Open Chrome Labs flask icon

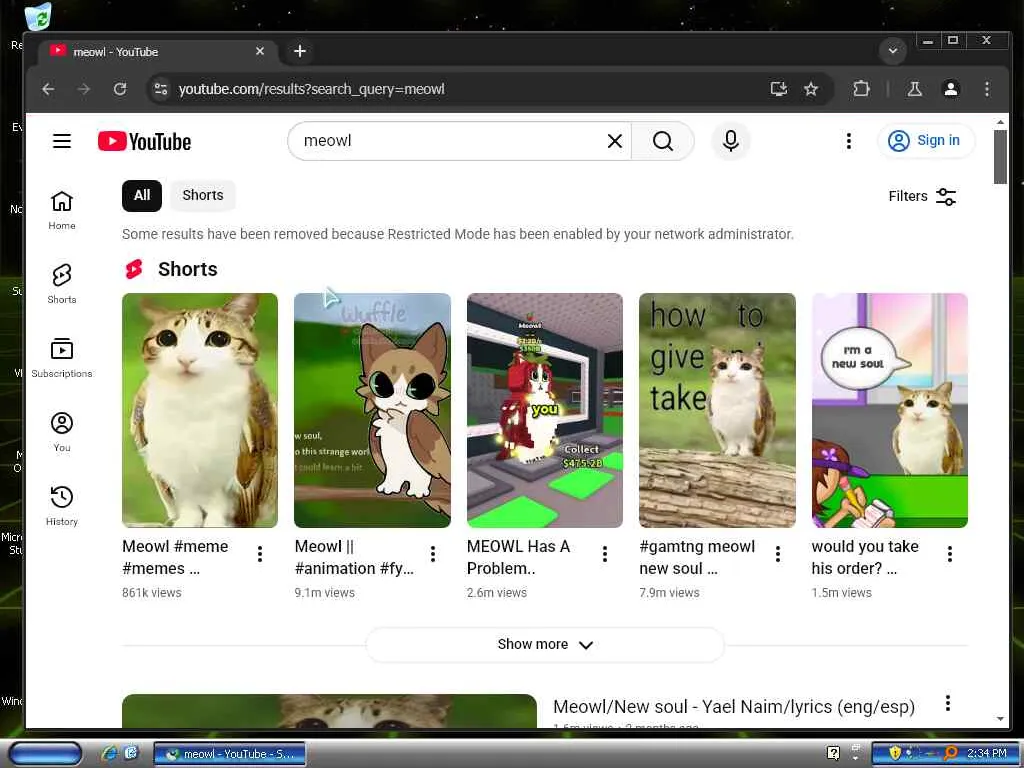tap(914, 89)
